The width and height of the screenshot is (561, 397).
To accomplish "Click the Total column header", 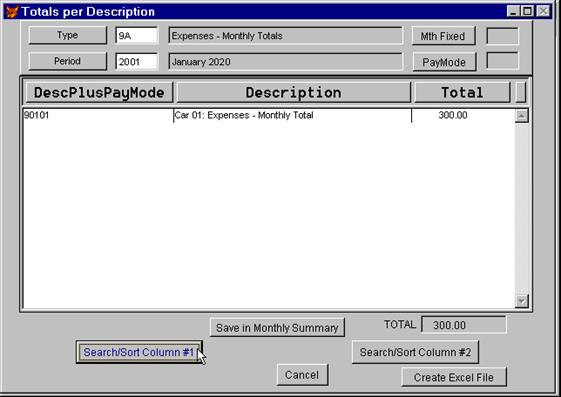I will point(462,93).
